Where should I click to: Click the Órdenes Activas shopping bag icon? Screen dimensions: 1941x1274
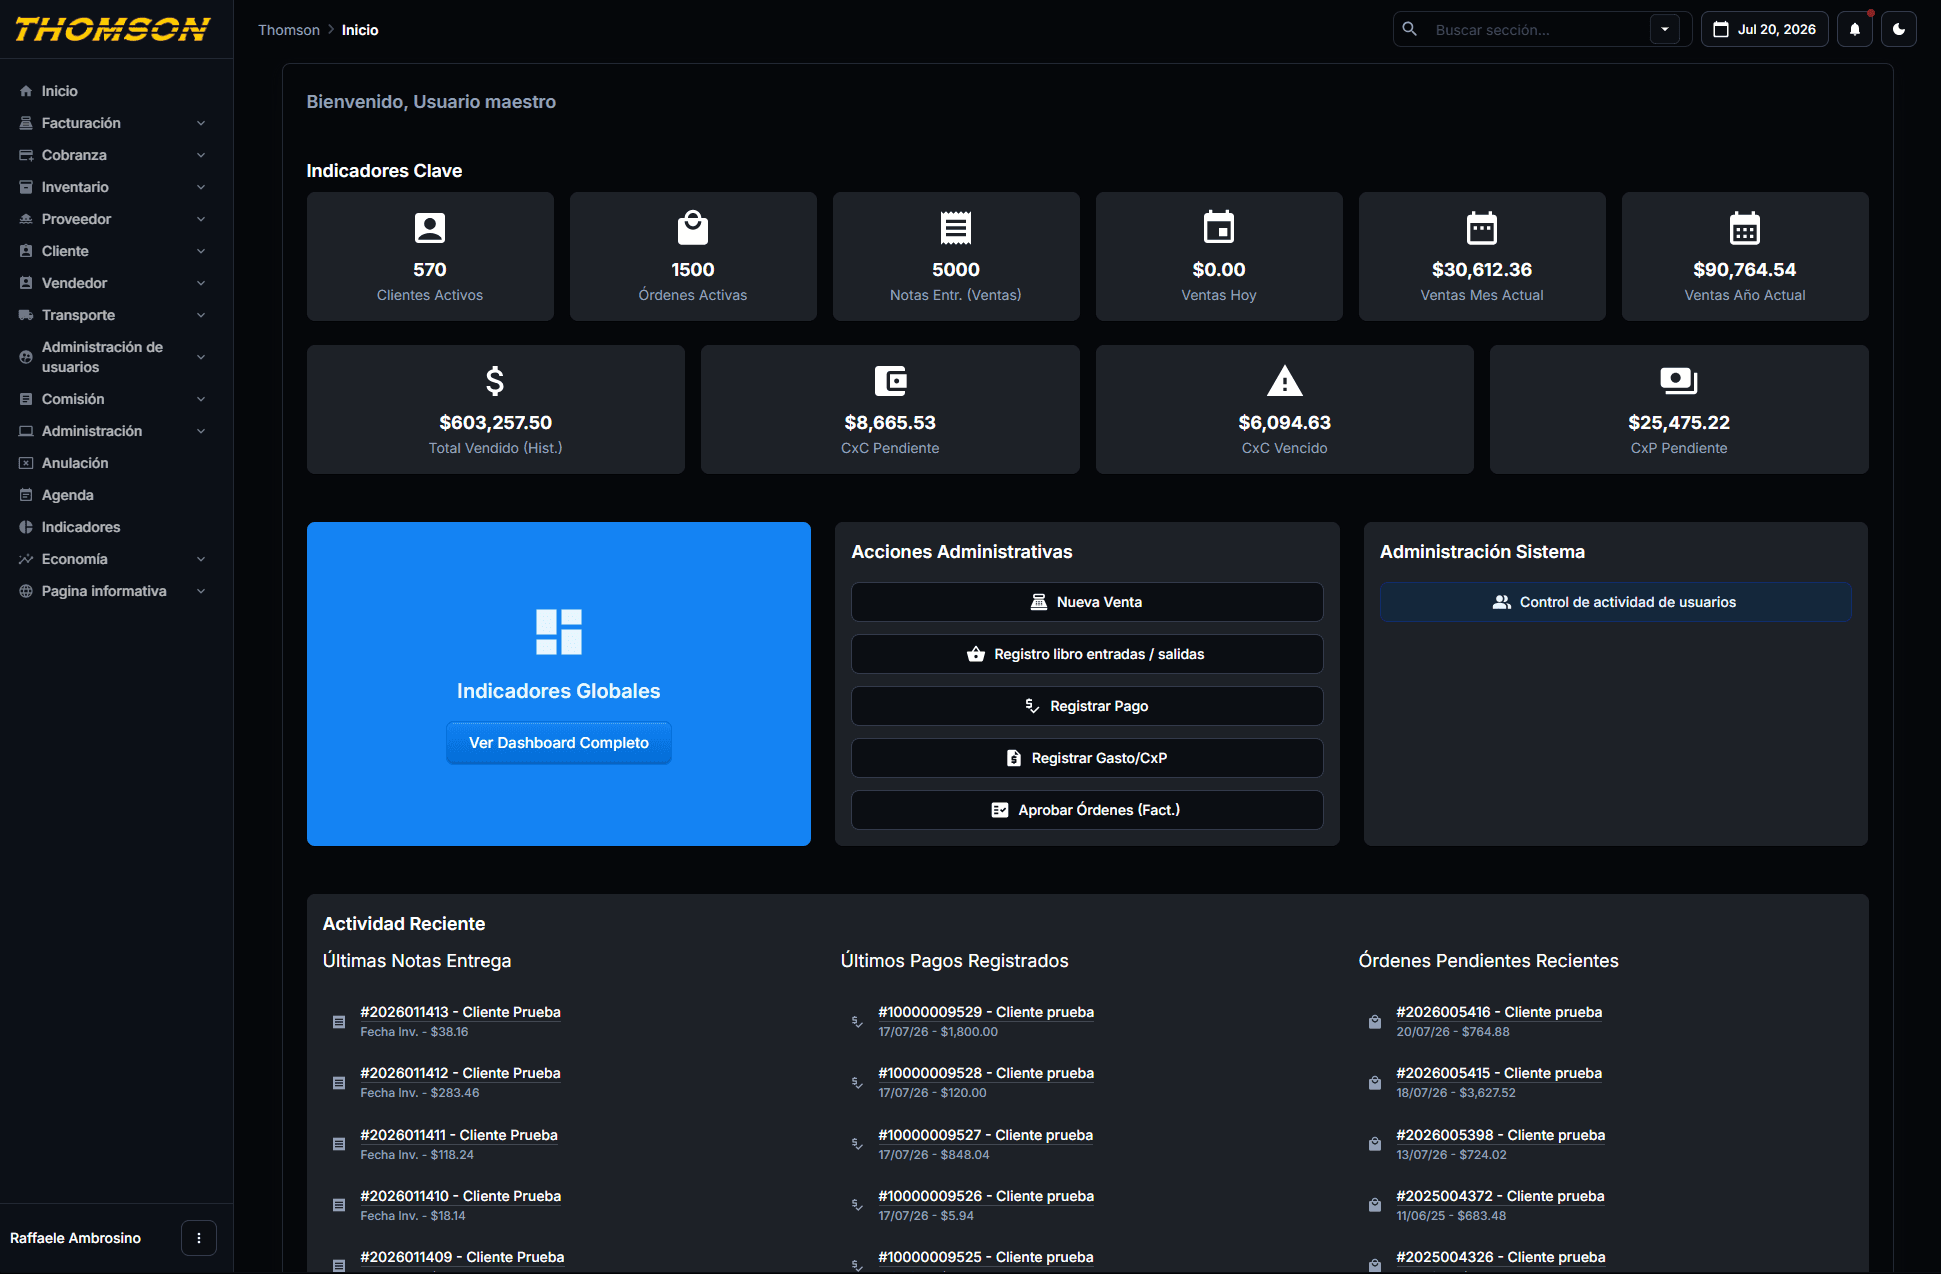point(693,228)
